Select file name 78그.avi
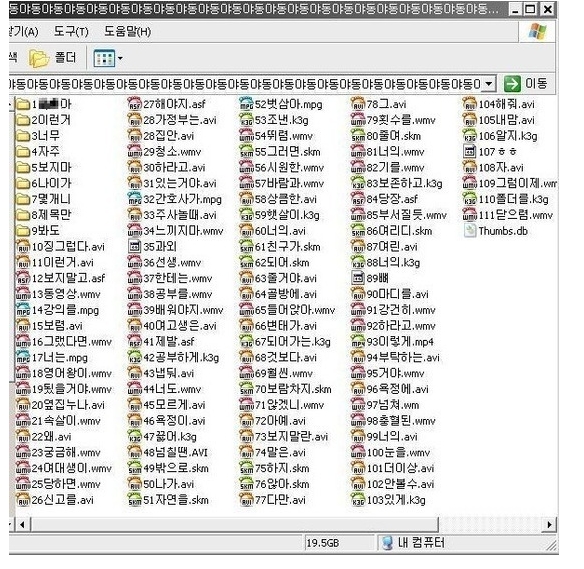 (387, 104)
